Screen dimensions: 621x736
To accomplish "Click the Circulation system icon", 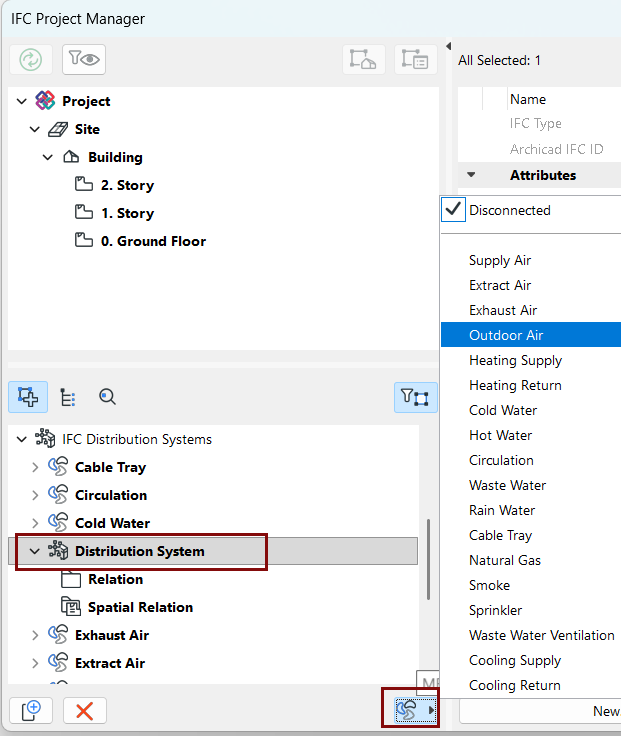I will [x=58, y=495].
